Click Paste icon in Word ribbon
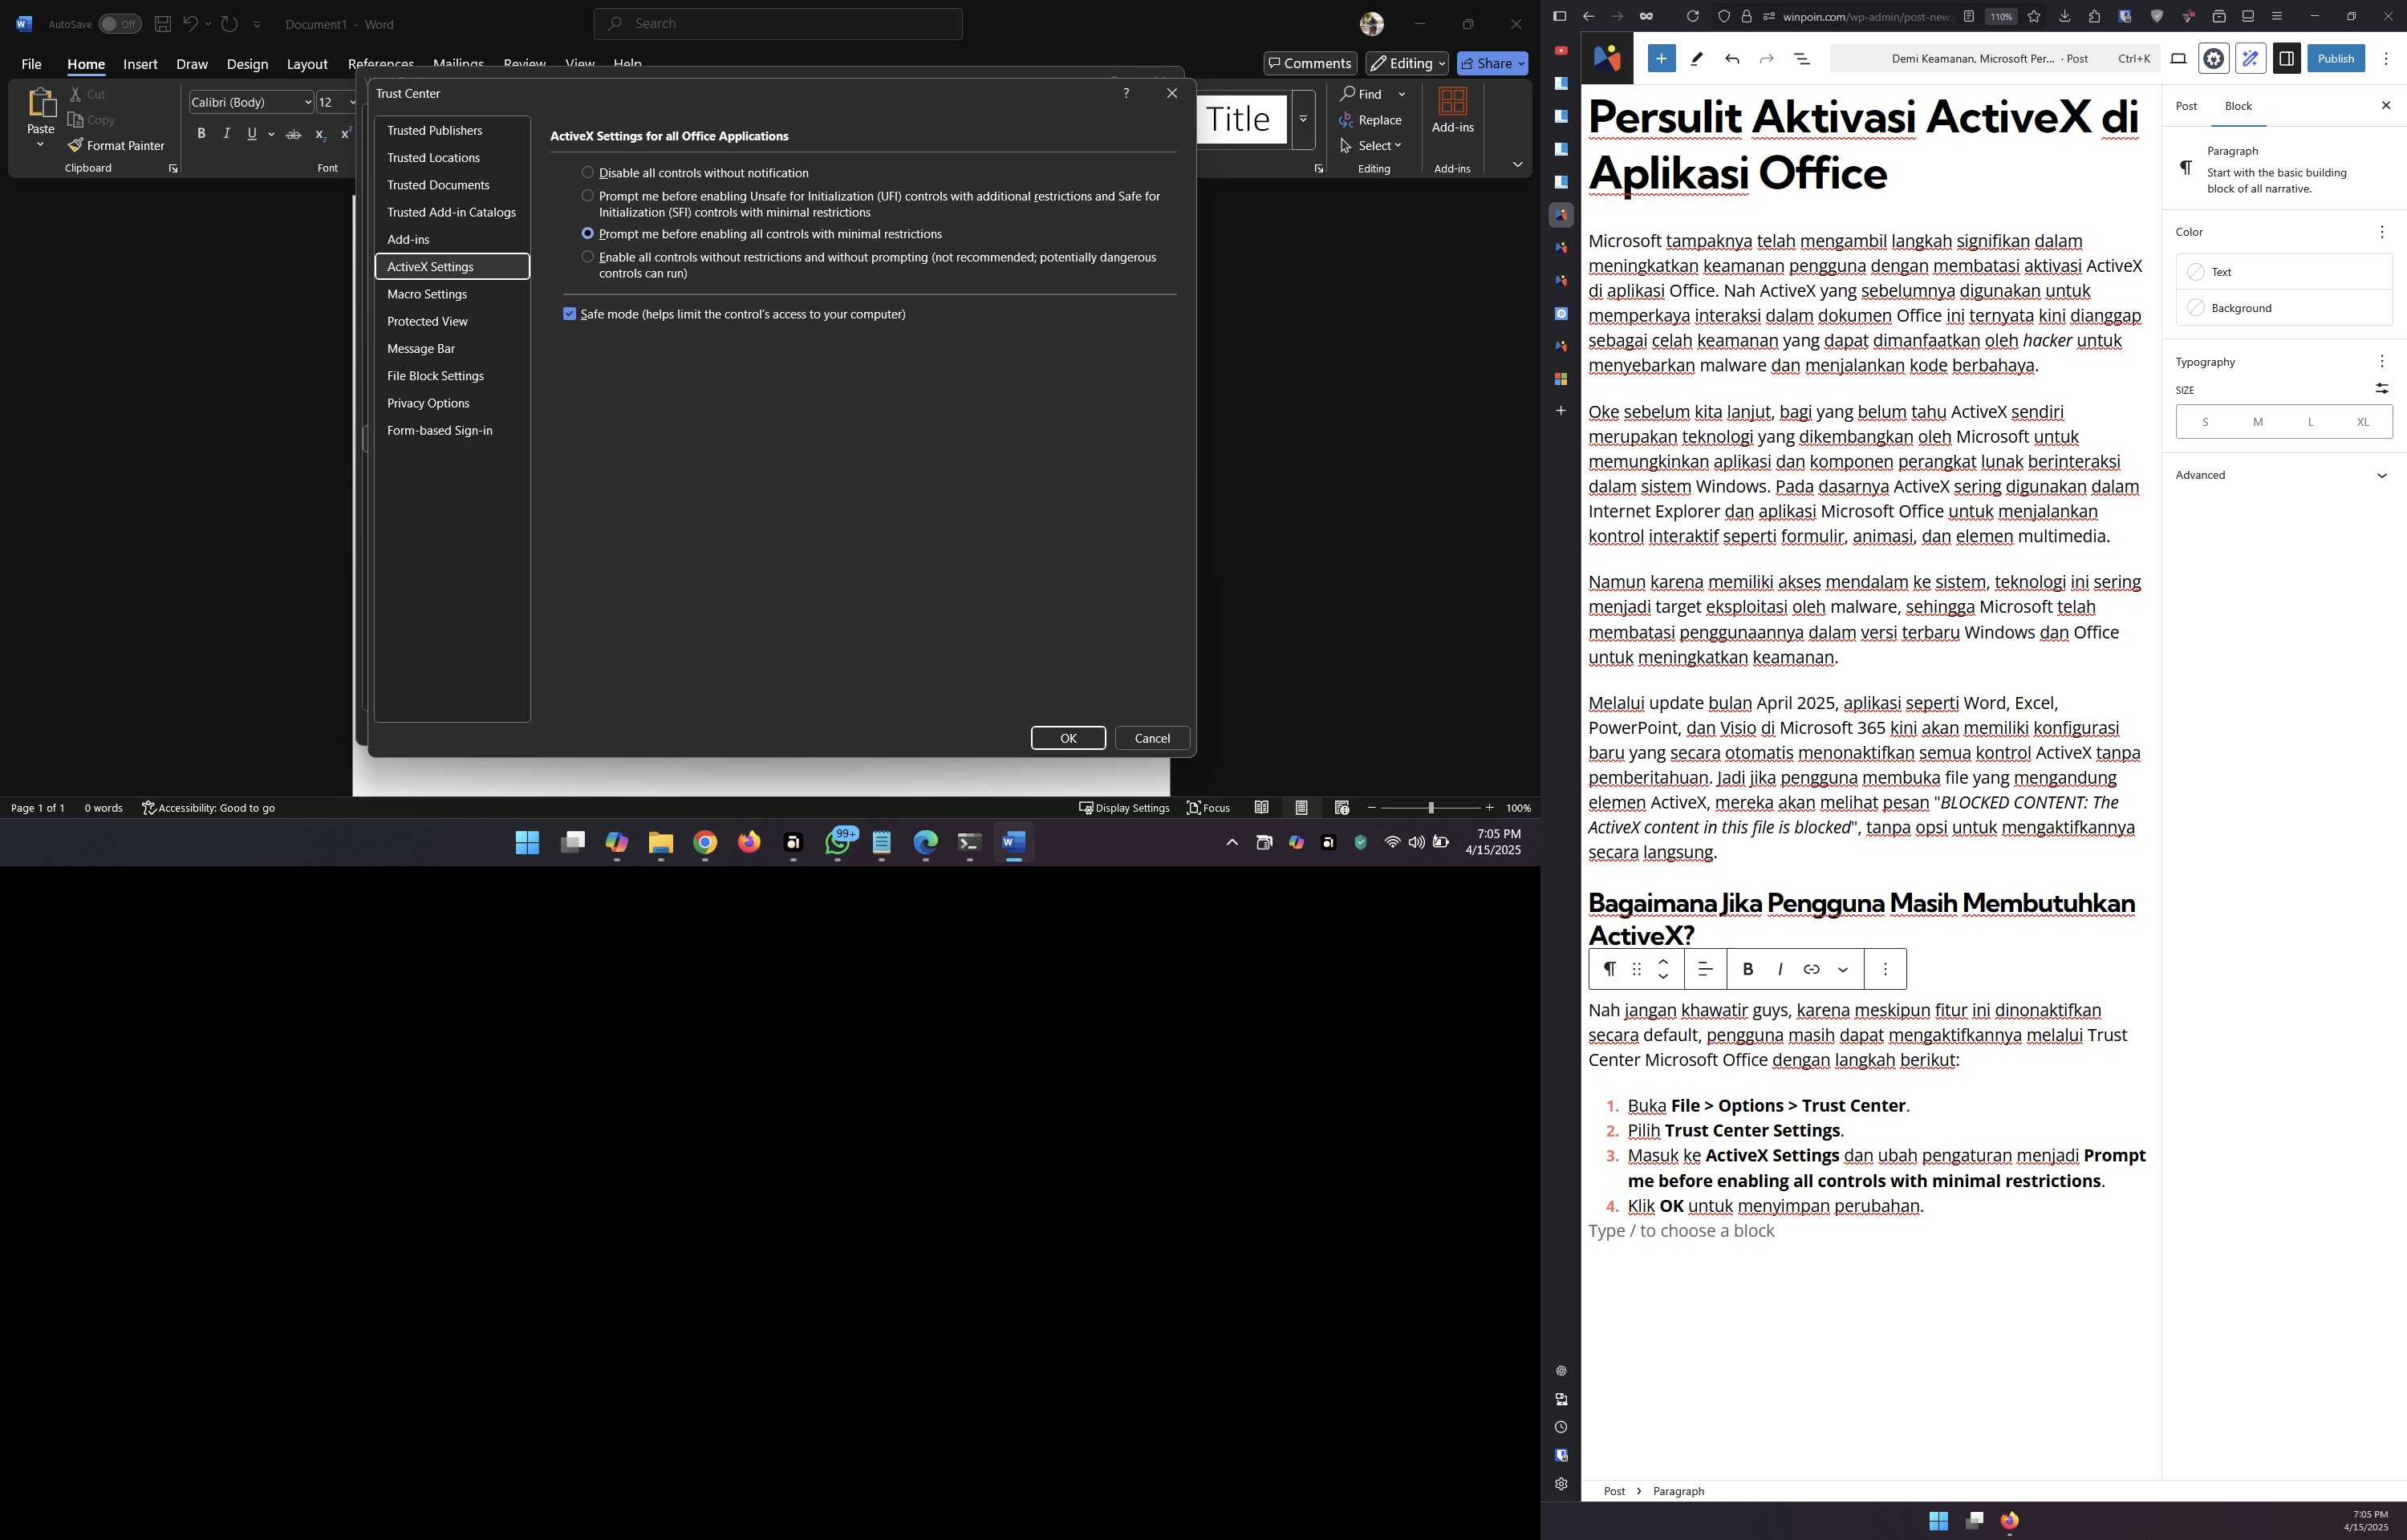The height and width of the screenshot is (1540, 2407). click(x=41, y=104)
